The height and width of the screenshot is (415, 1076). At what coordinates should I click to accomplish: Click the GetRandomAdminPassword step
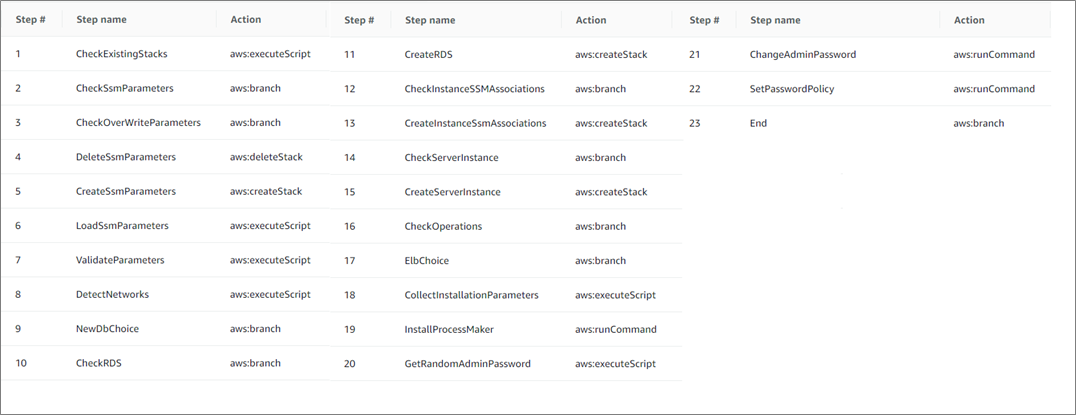click(467, 364)
